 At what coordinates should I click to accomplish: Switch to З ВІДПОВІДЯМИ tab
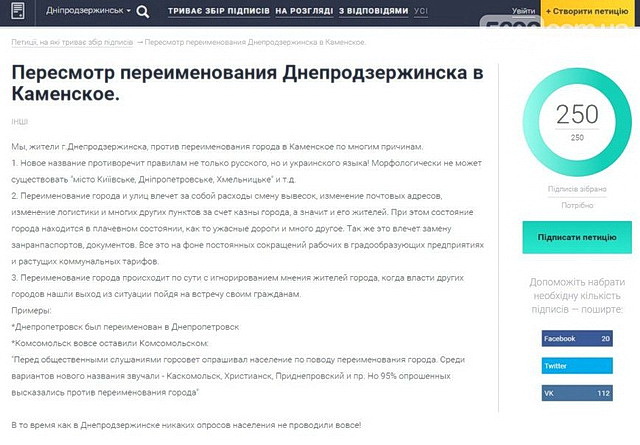click(x=373, y=11)
